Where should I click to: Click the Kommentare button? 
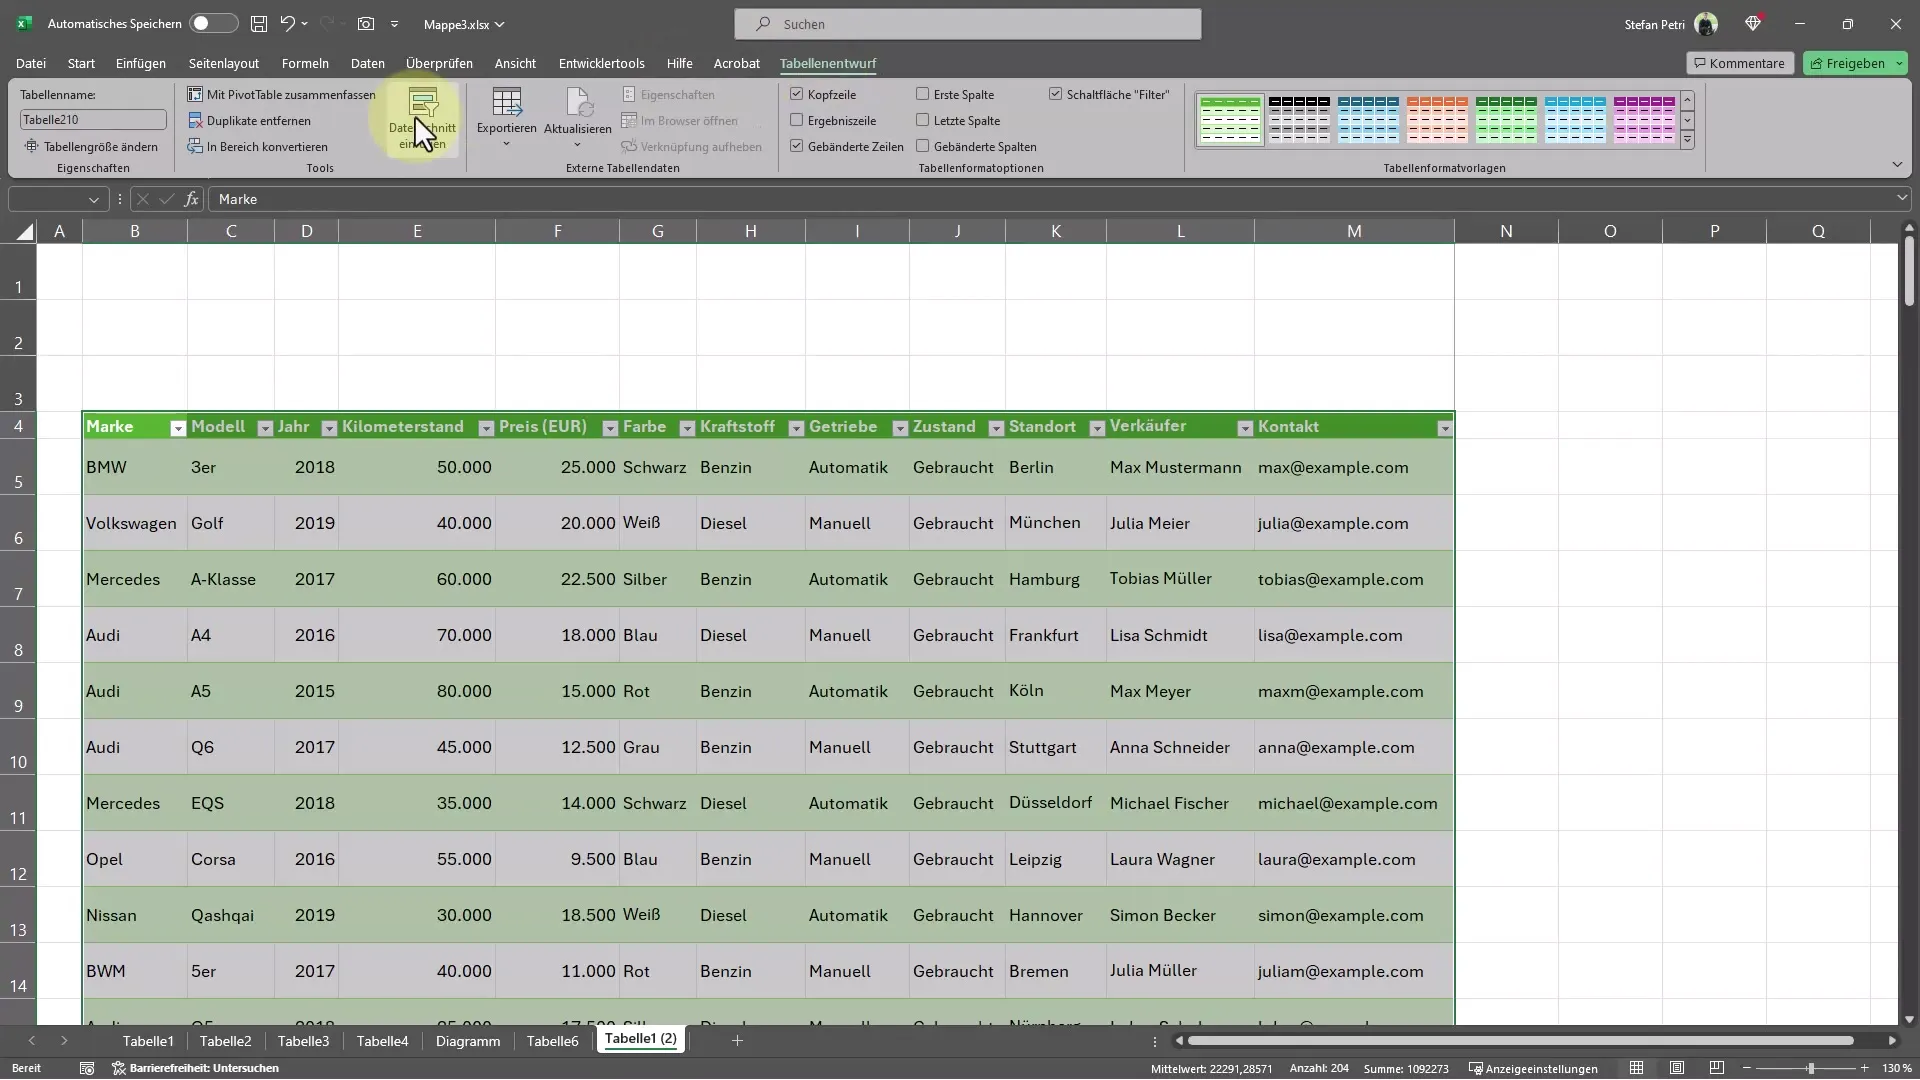coord(1740,63)
